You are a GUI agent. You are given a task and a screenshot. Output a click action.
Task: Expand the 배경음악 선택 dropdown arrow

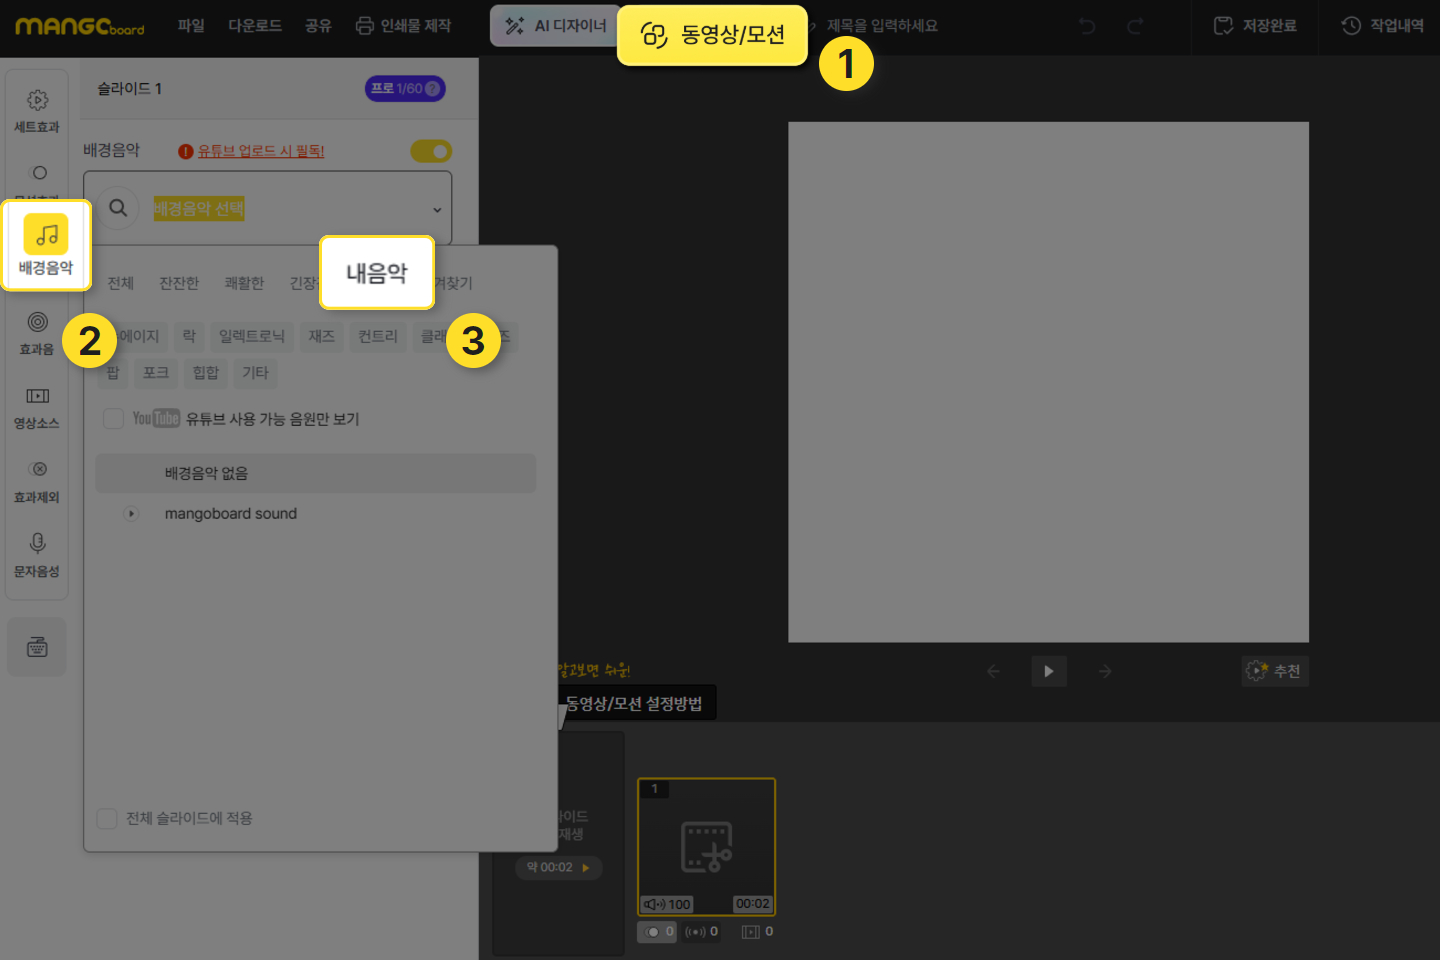pos(437,210)
